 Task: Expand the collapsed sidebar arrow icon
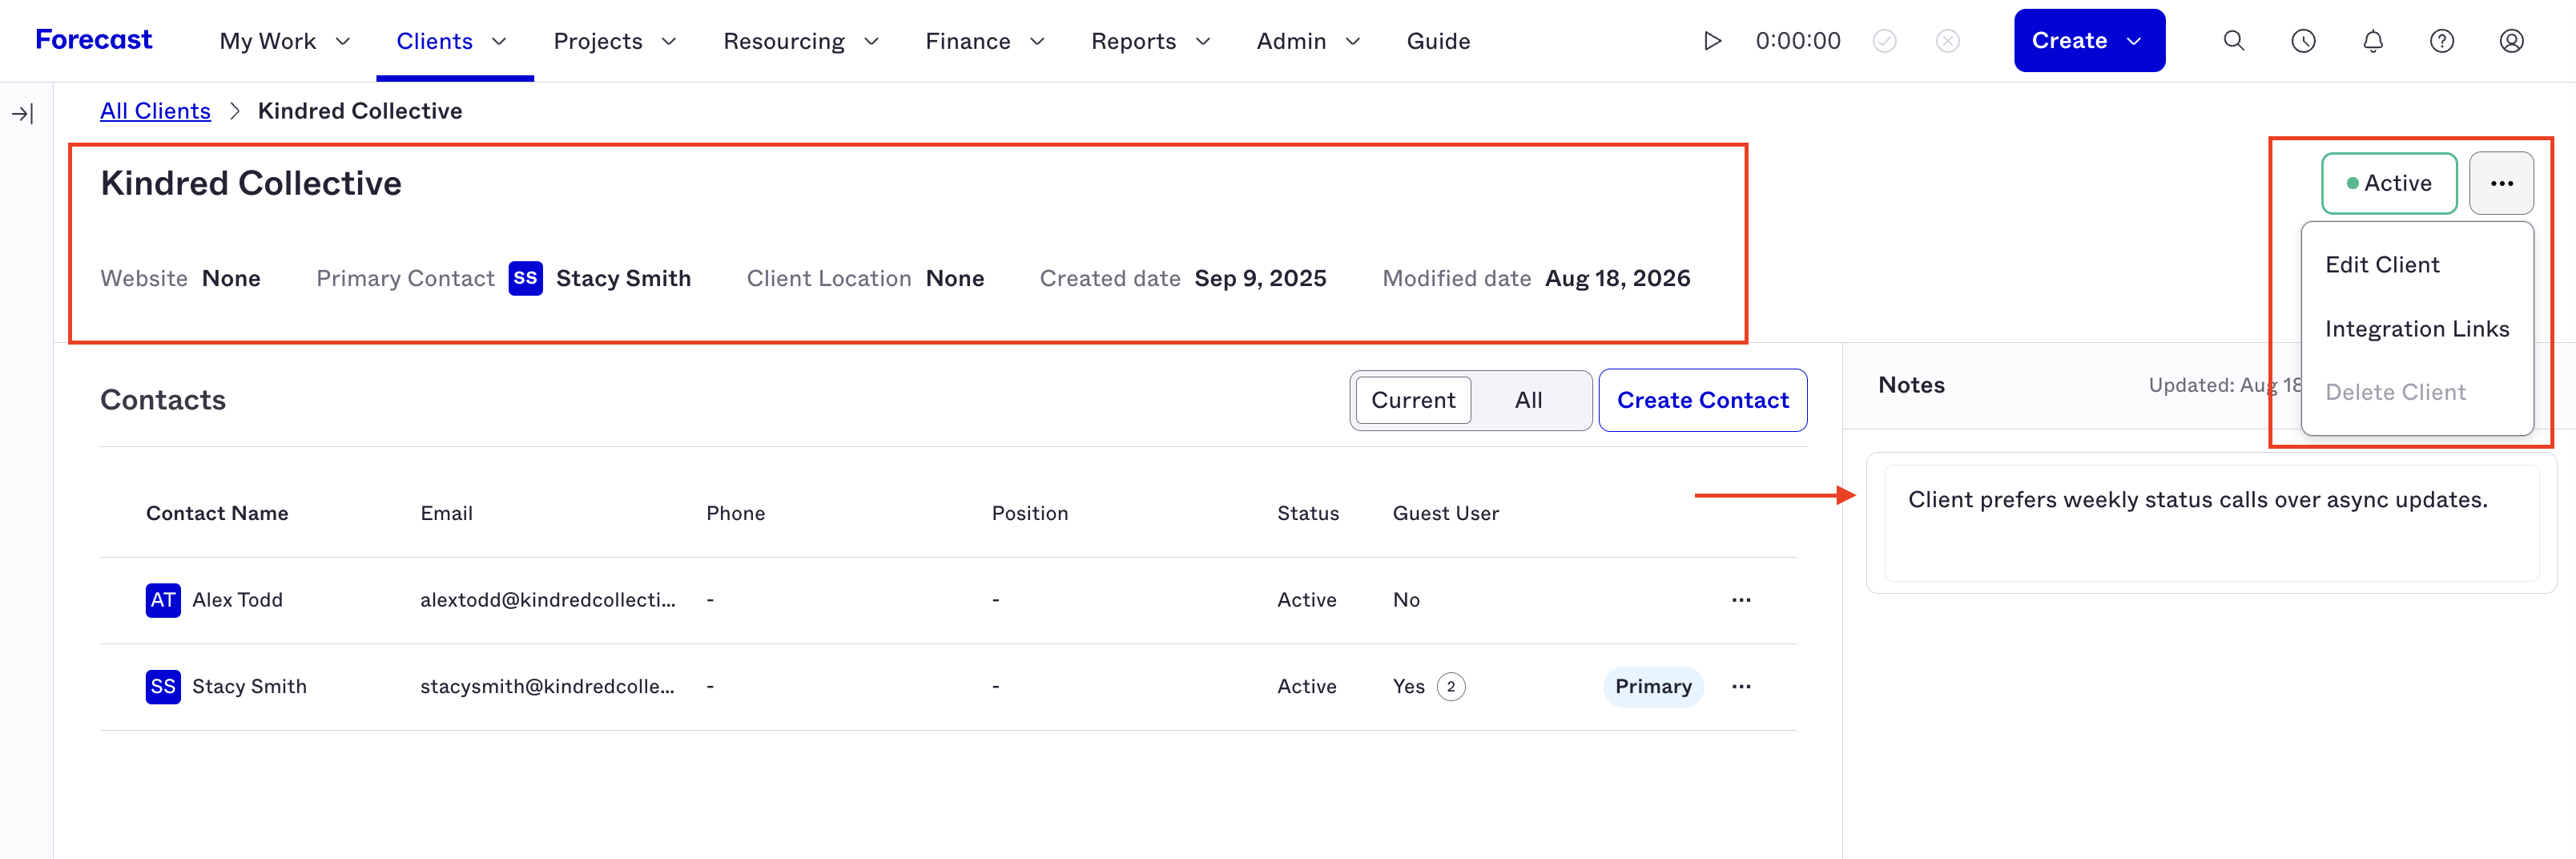click(23, 114)
